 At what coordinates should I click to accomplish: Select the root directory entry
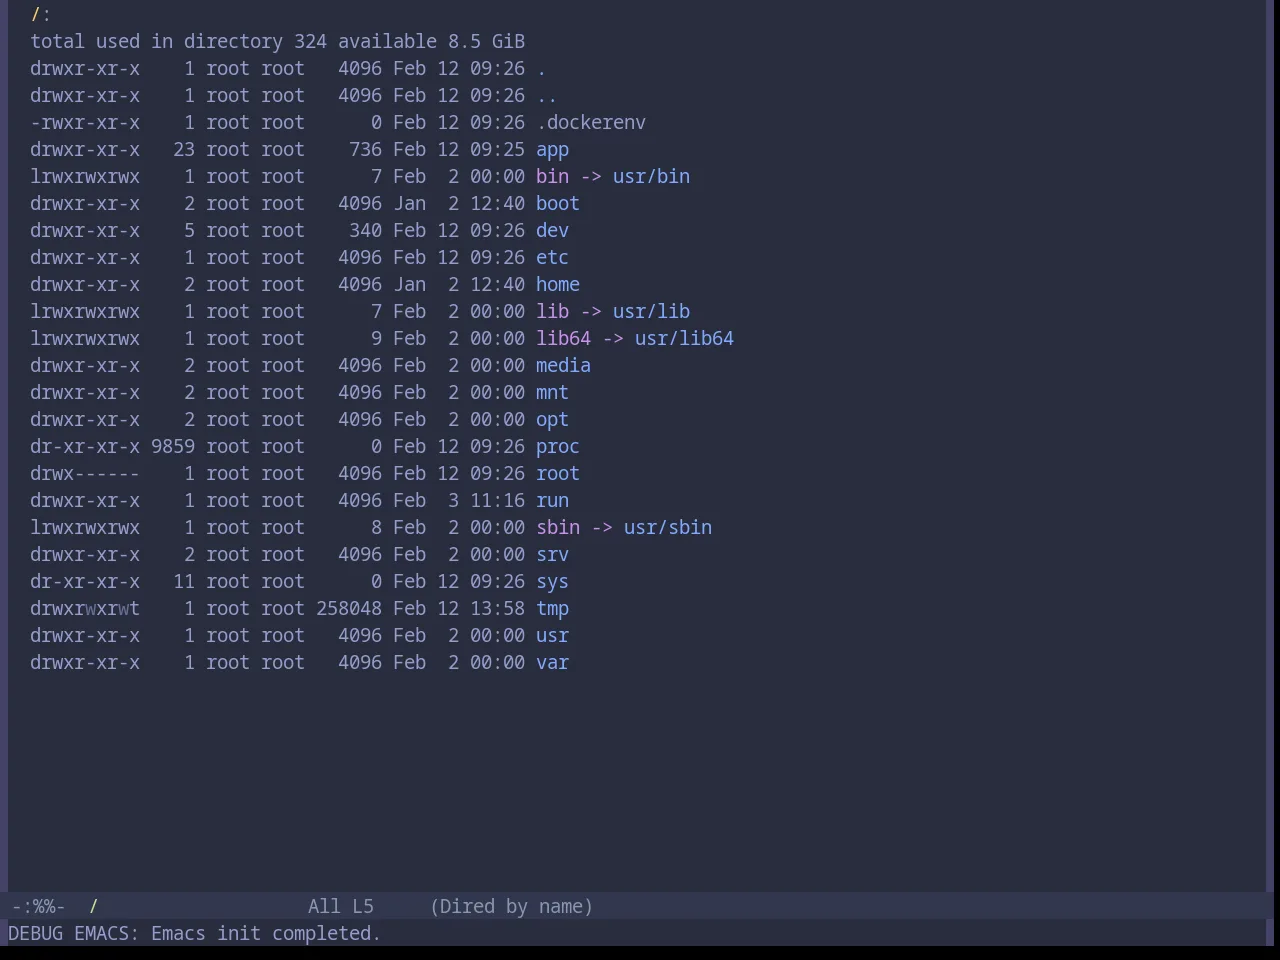(x=558, y=474)
